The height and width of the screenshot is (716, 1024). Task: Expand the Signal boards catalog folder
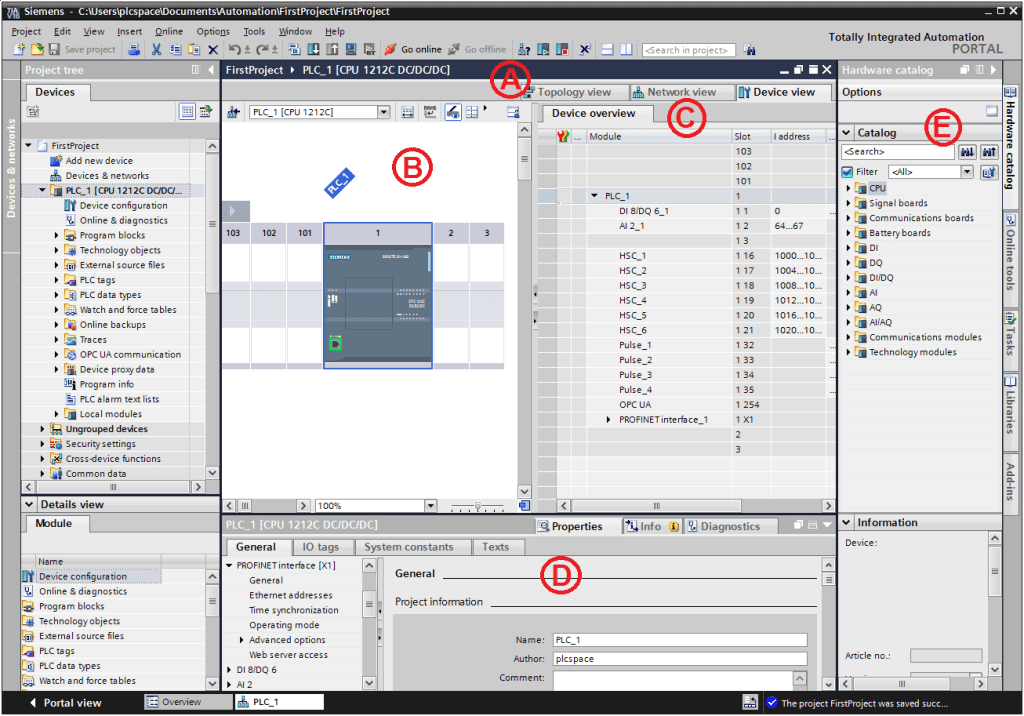[x=849, y=203]
